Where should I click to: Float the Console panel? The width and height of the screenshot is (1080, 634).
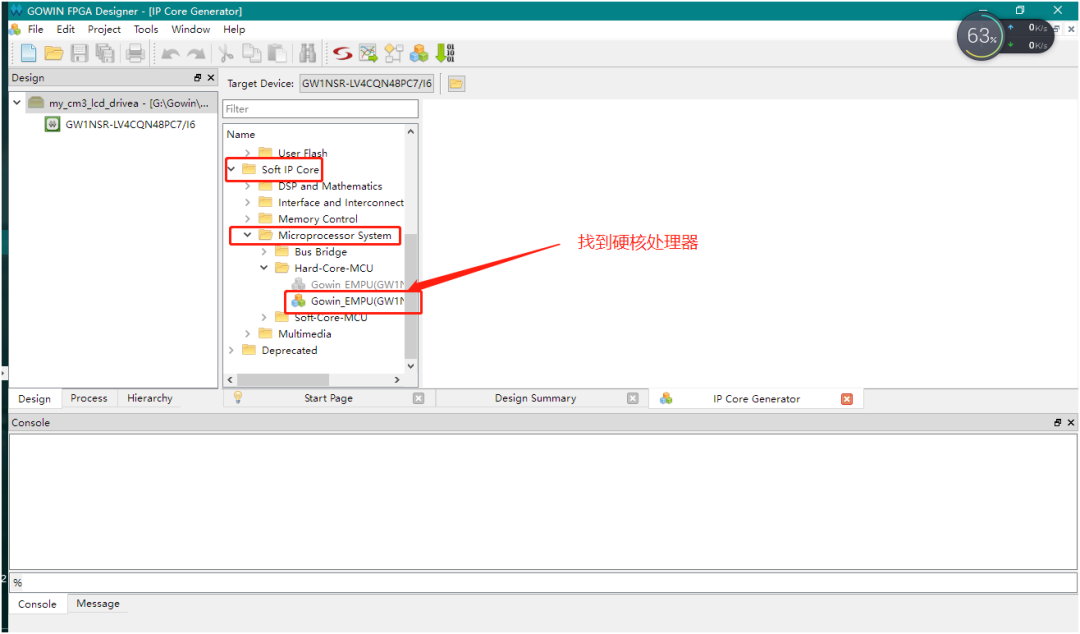pyautogui.click(x=1057, y=422)
